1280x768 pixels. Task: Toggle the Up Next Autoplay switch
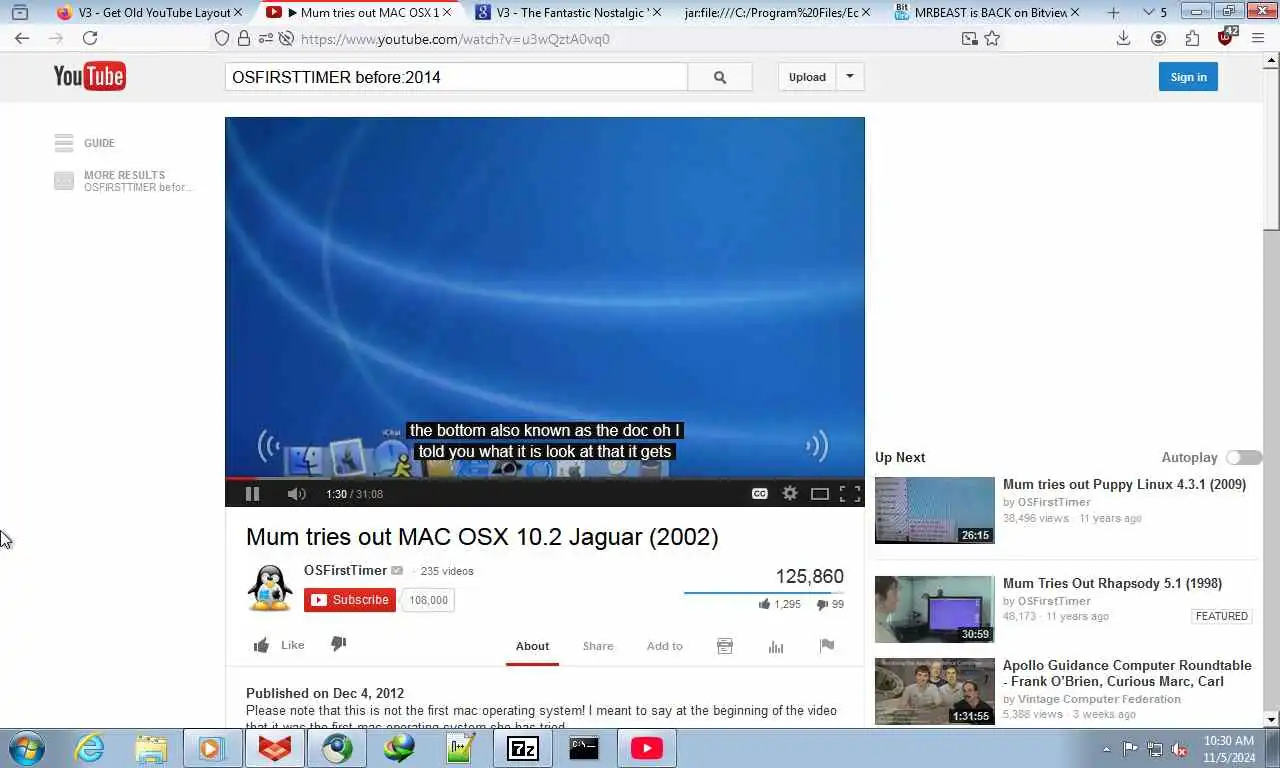(1244, 457)
